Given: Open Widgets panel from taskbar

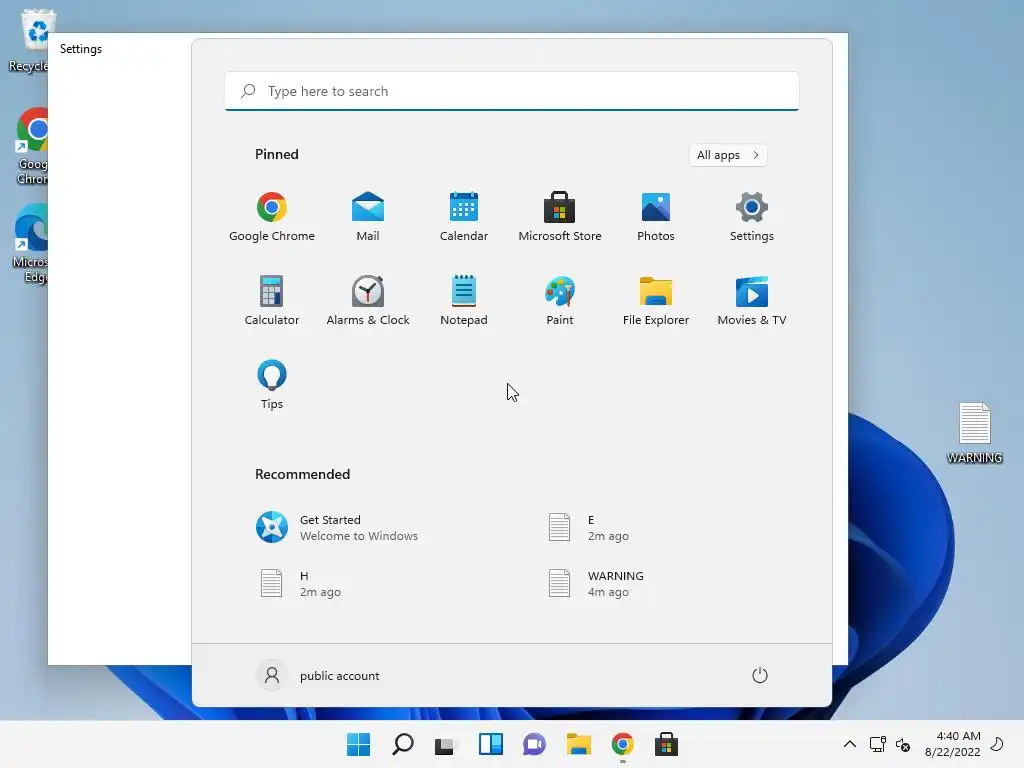Looking at the screenshot, I should point(490,744).
